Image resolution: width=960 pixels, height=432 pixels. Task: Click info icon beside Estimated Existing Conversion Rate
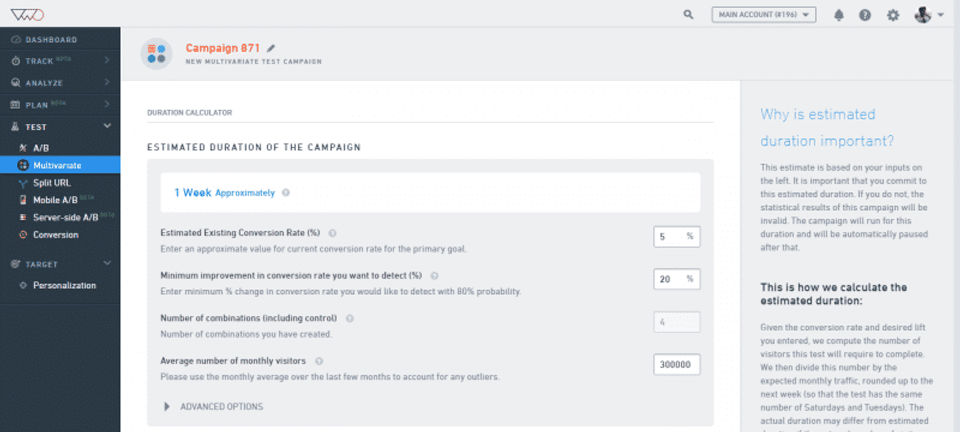332,233
